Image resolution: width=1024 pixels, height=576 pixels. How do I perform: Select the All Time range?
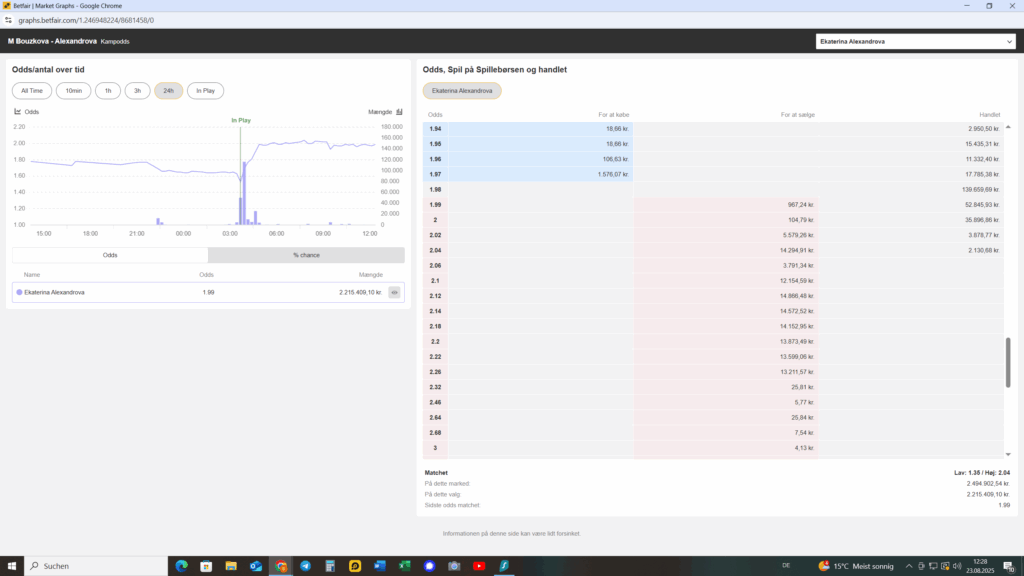coord(31,91)
